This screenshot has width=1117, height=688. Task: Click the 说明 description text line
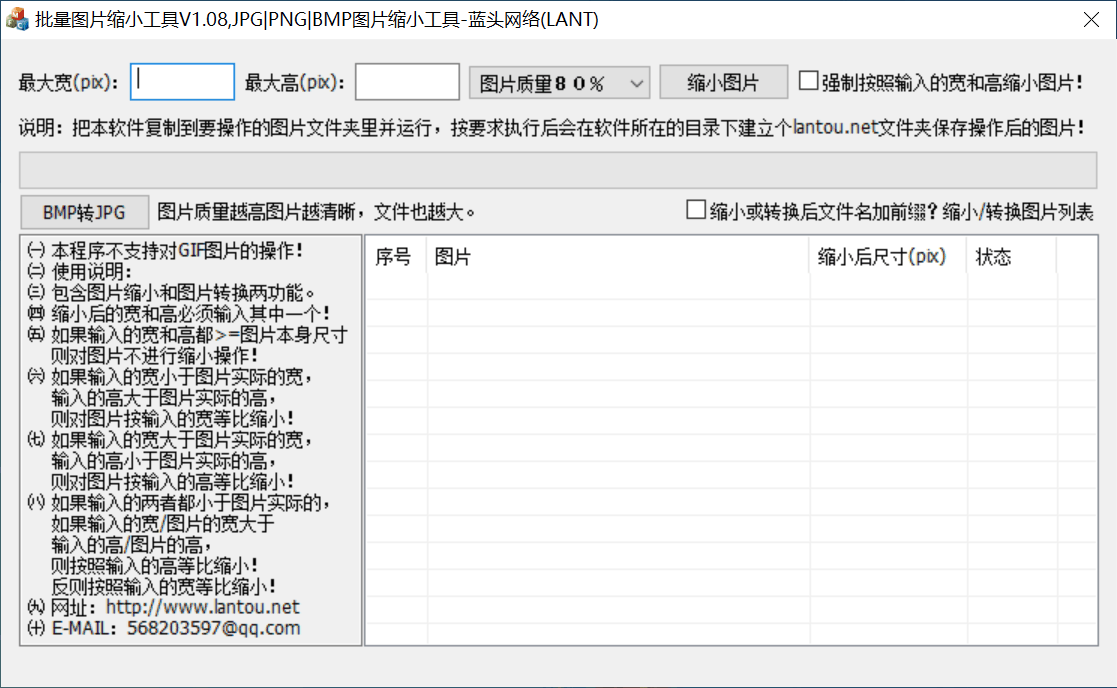point(551,128)
